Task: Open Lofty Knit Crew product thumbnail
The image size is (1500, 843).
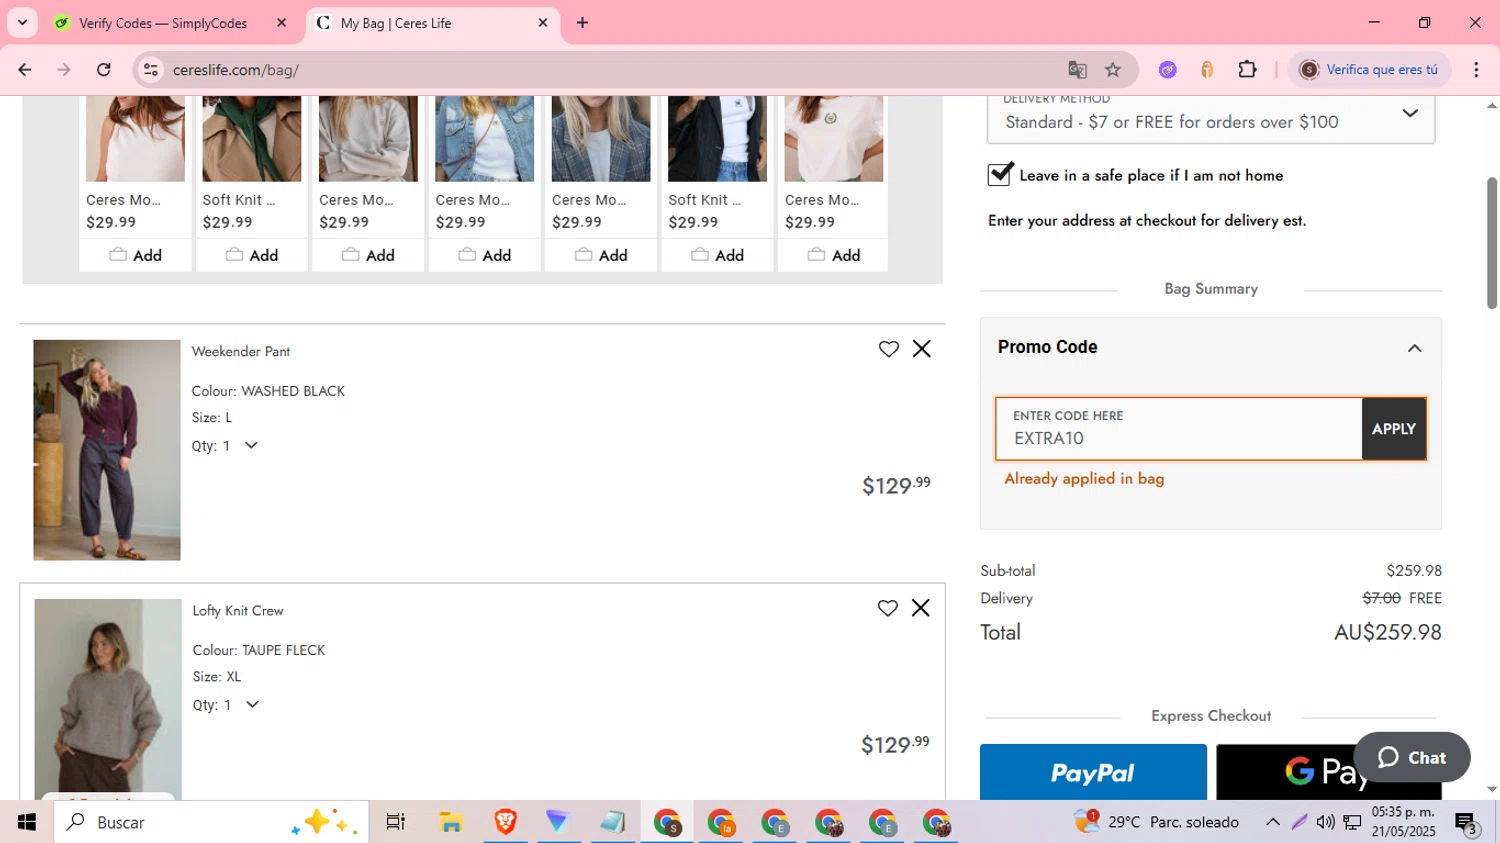Action: pyautogui.click(x=108, y=699)
